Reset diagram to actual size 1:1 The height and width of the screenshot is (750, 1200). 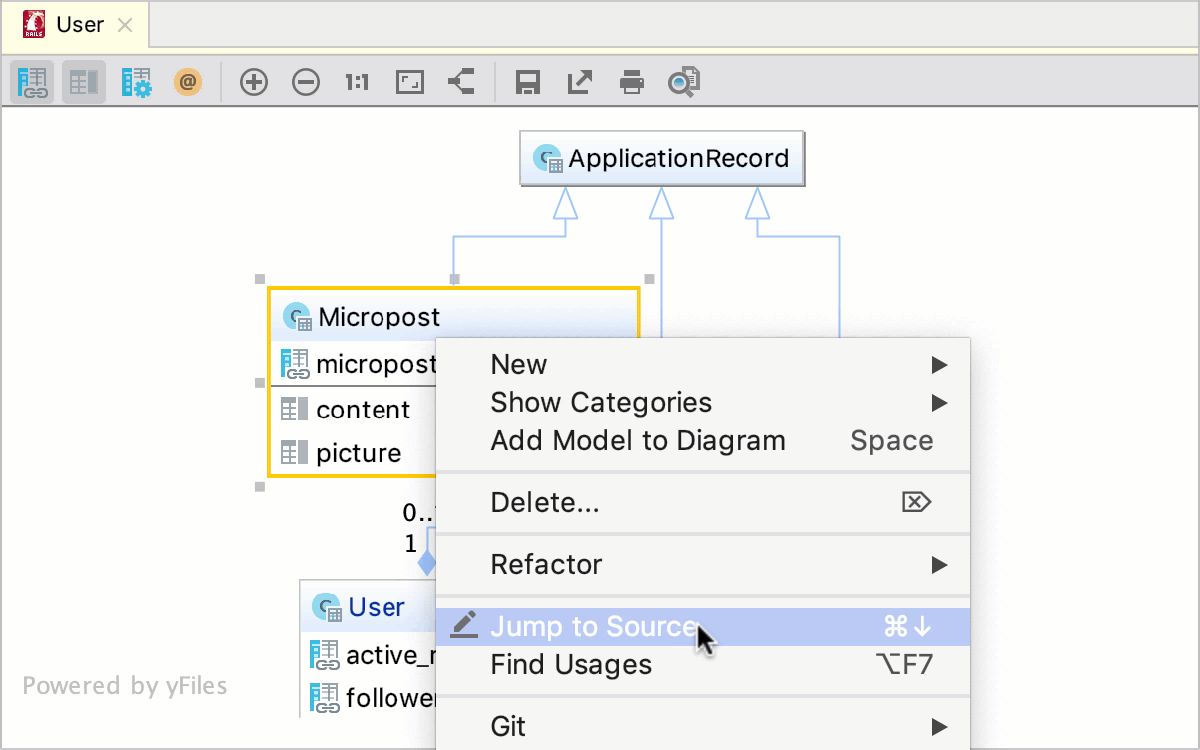357,82
